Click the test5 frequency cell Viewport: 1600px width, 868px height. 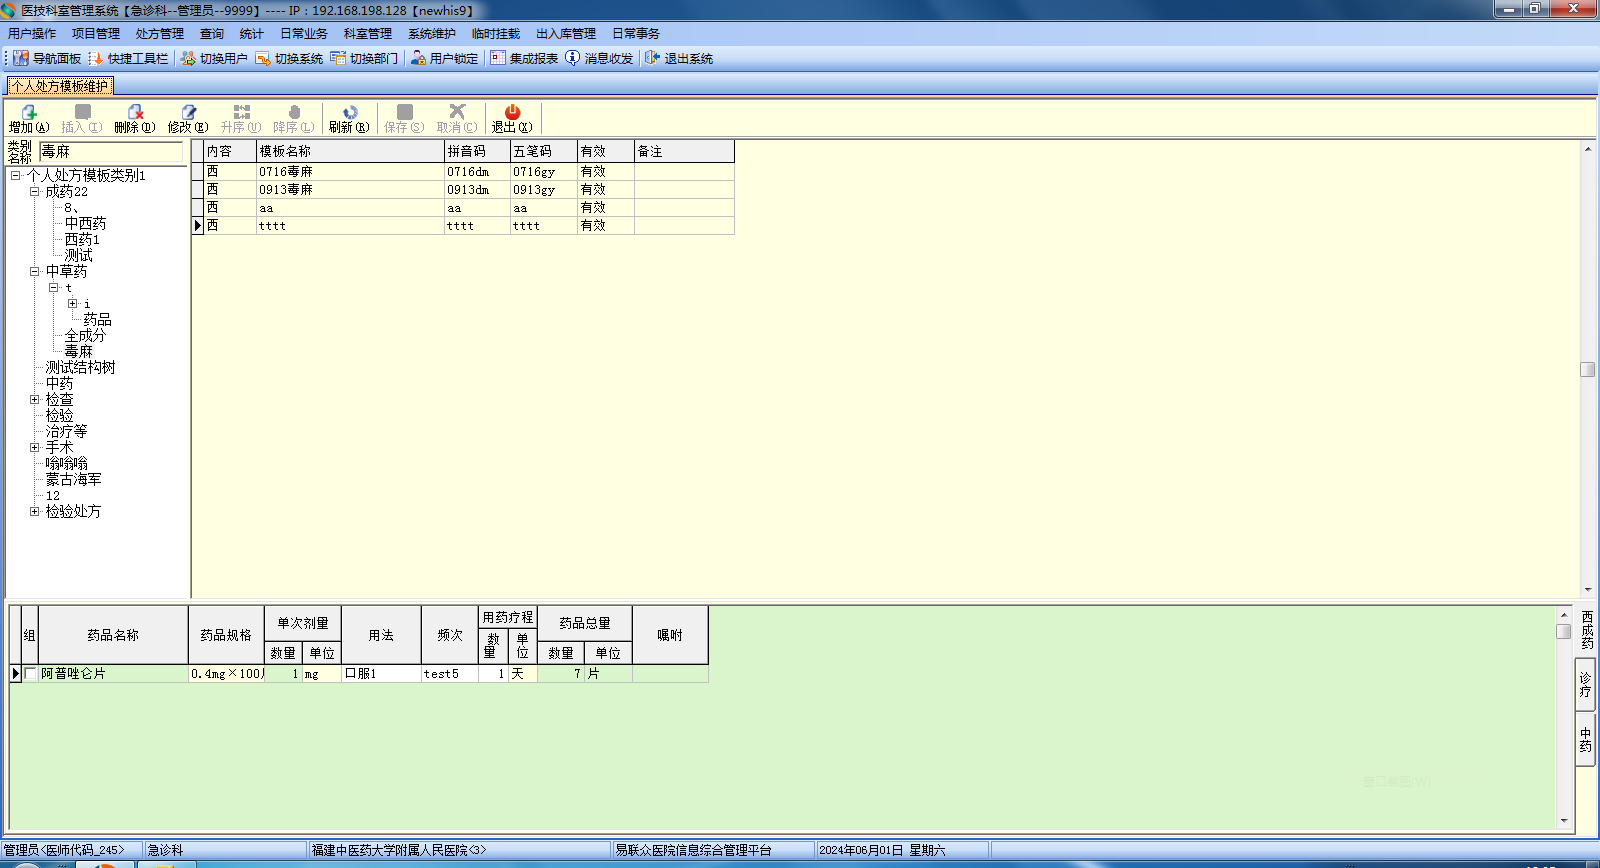(449, 674)
